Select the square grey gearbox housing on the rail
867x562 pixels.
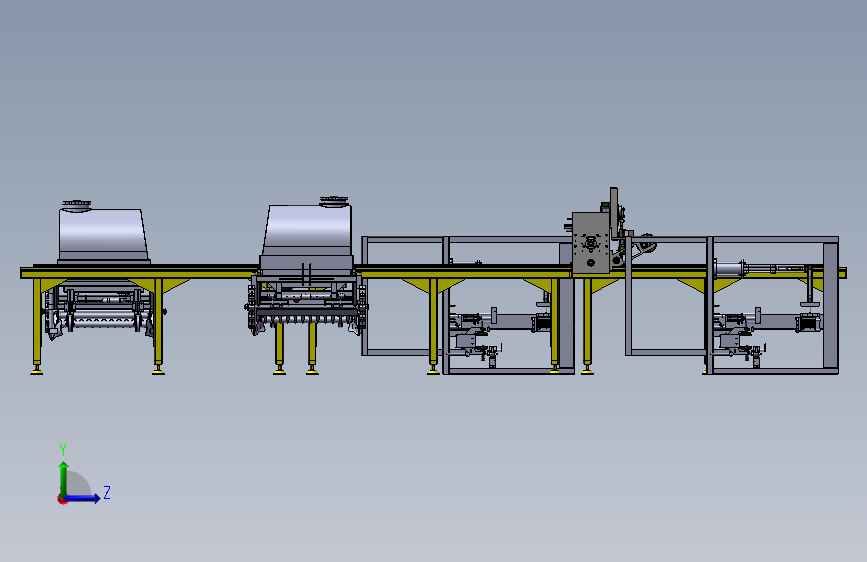pos(591,243)
